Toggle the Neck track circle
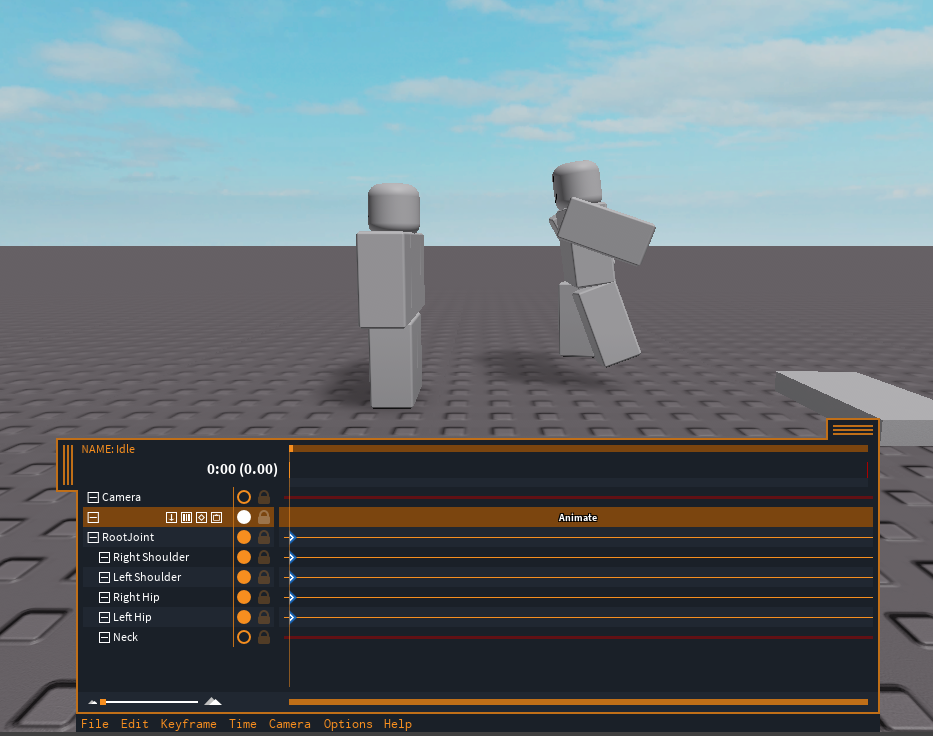933x736 pixels. (244, 637)
